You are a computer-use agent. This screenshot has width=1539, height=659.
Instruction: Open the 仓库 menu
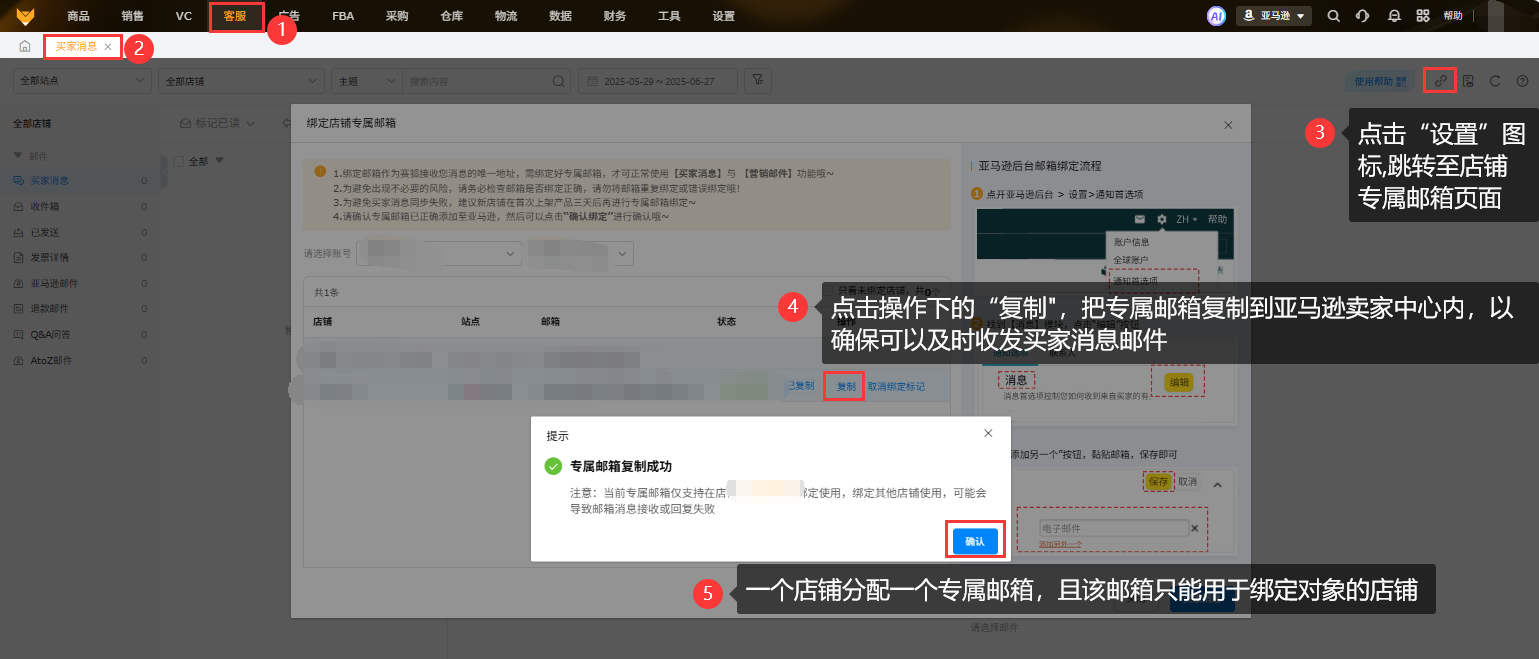pos(451,16)
